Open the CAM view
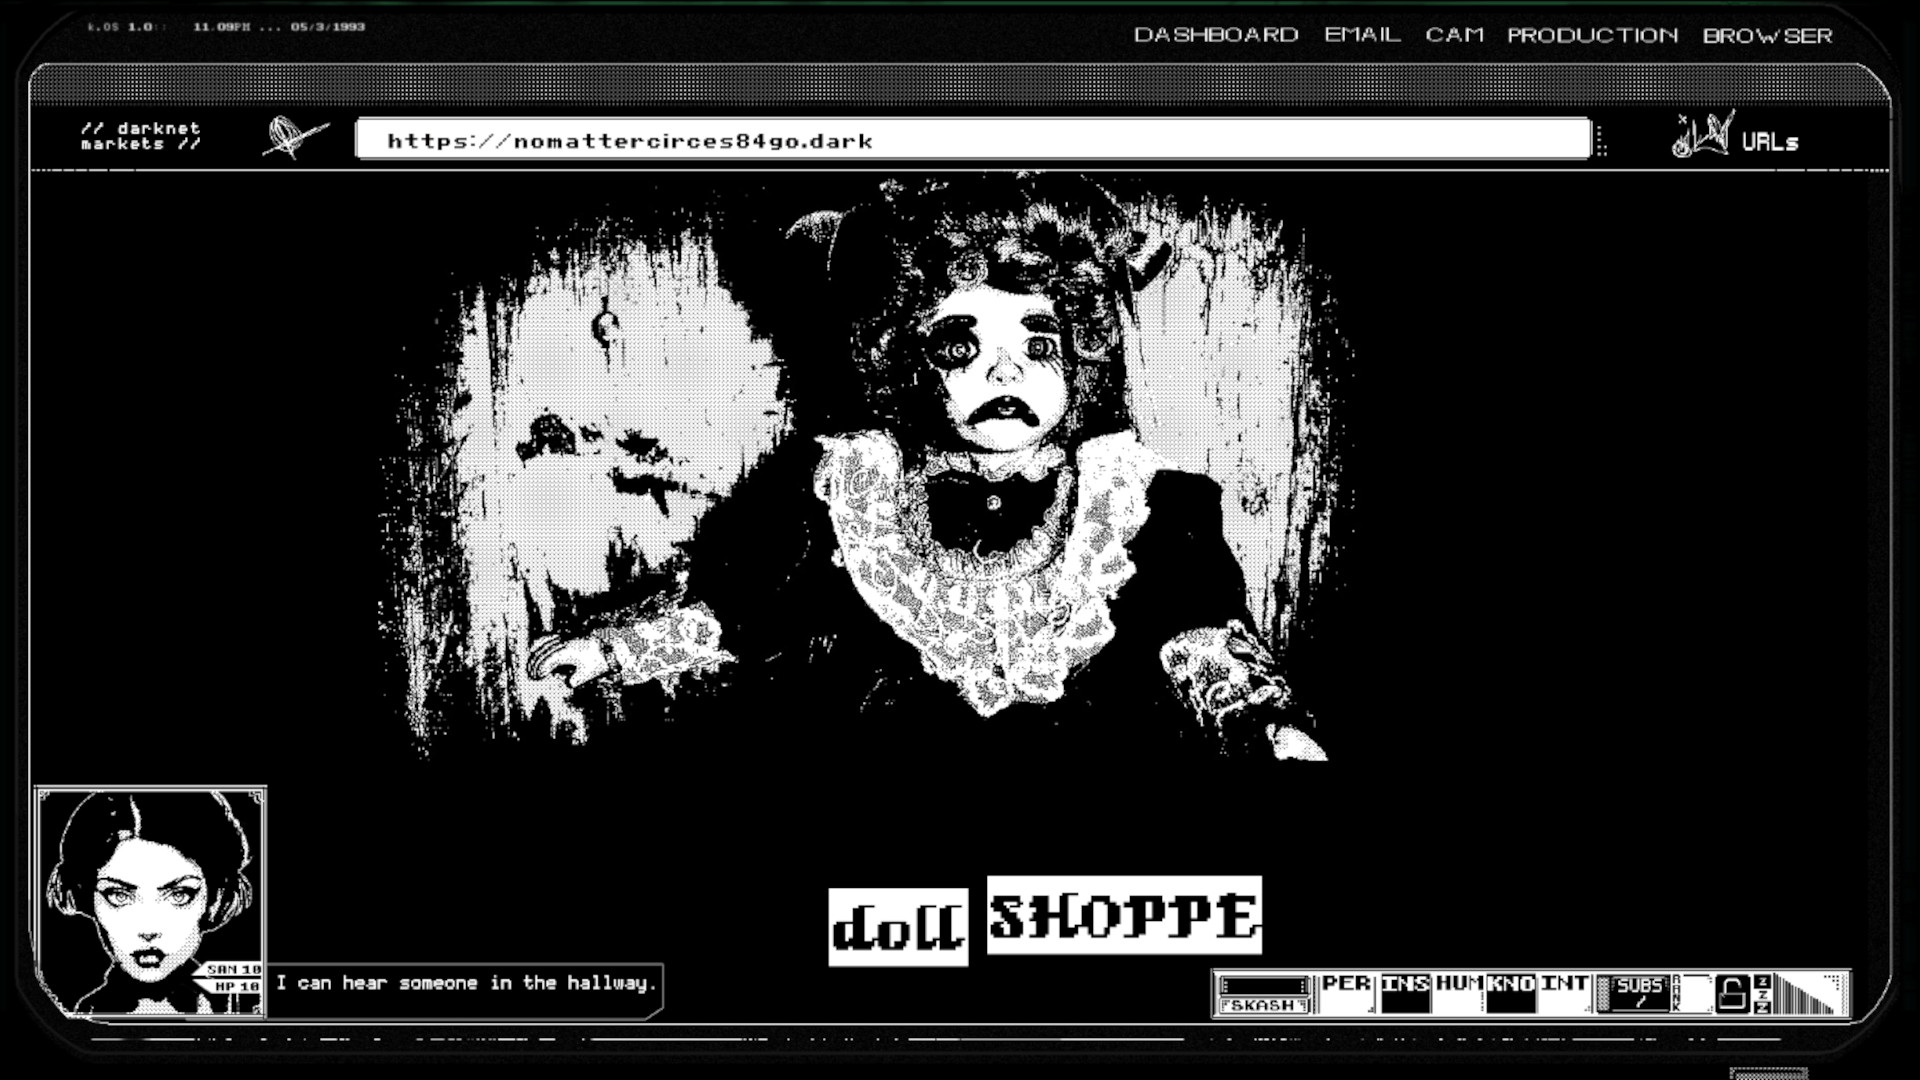The height and width of the screenshot is (1080, 1920). pos(1454,35)
